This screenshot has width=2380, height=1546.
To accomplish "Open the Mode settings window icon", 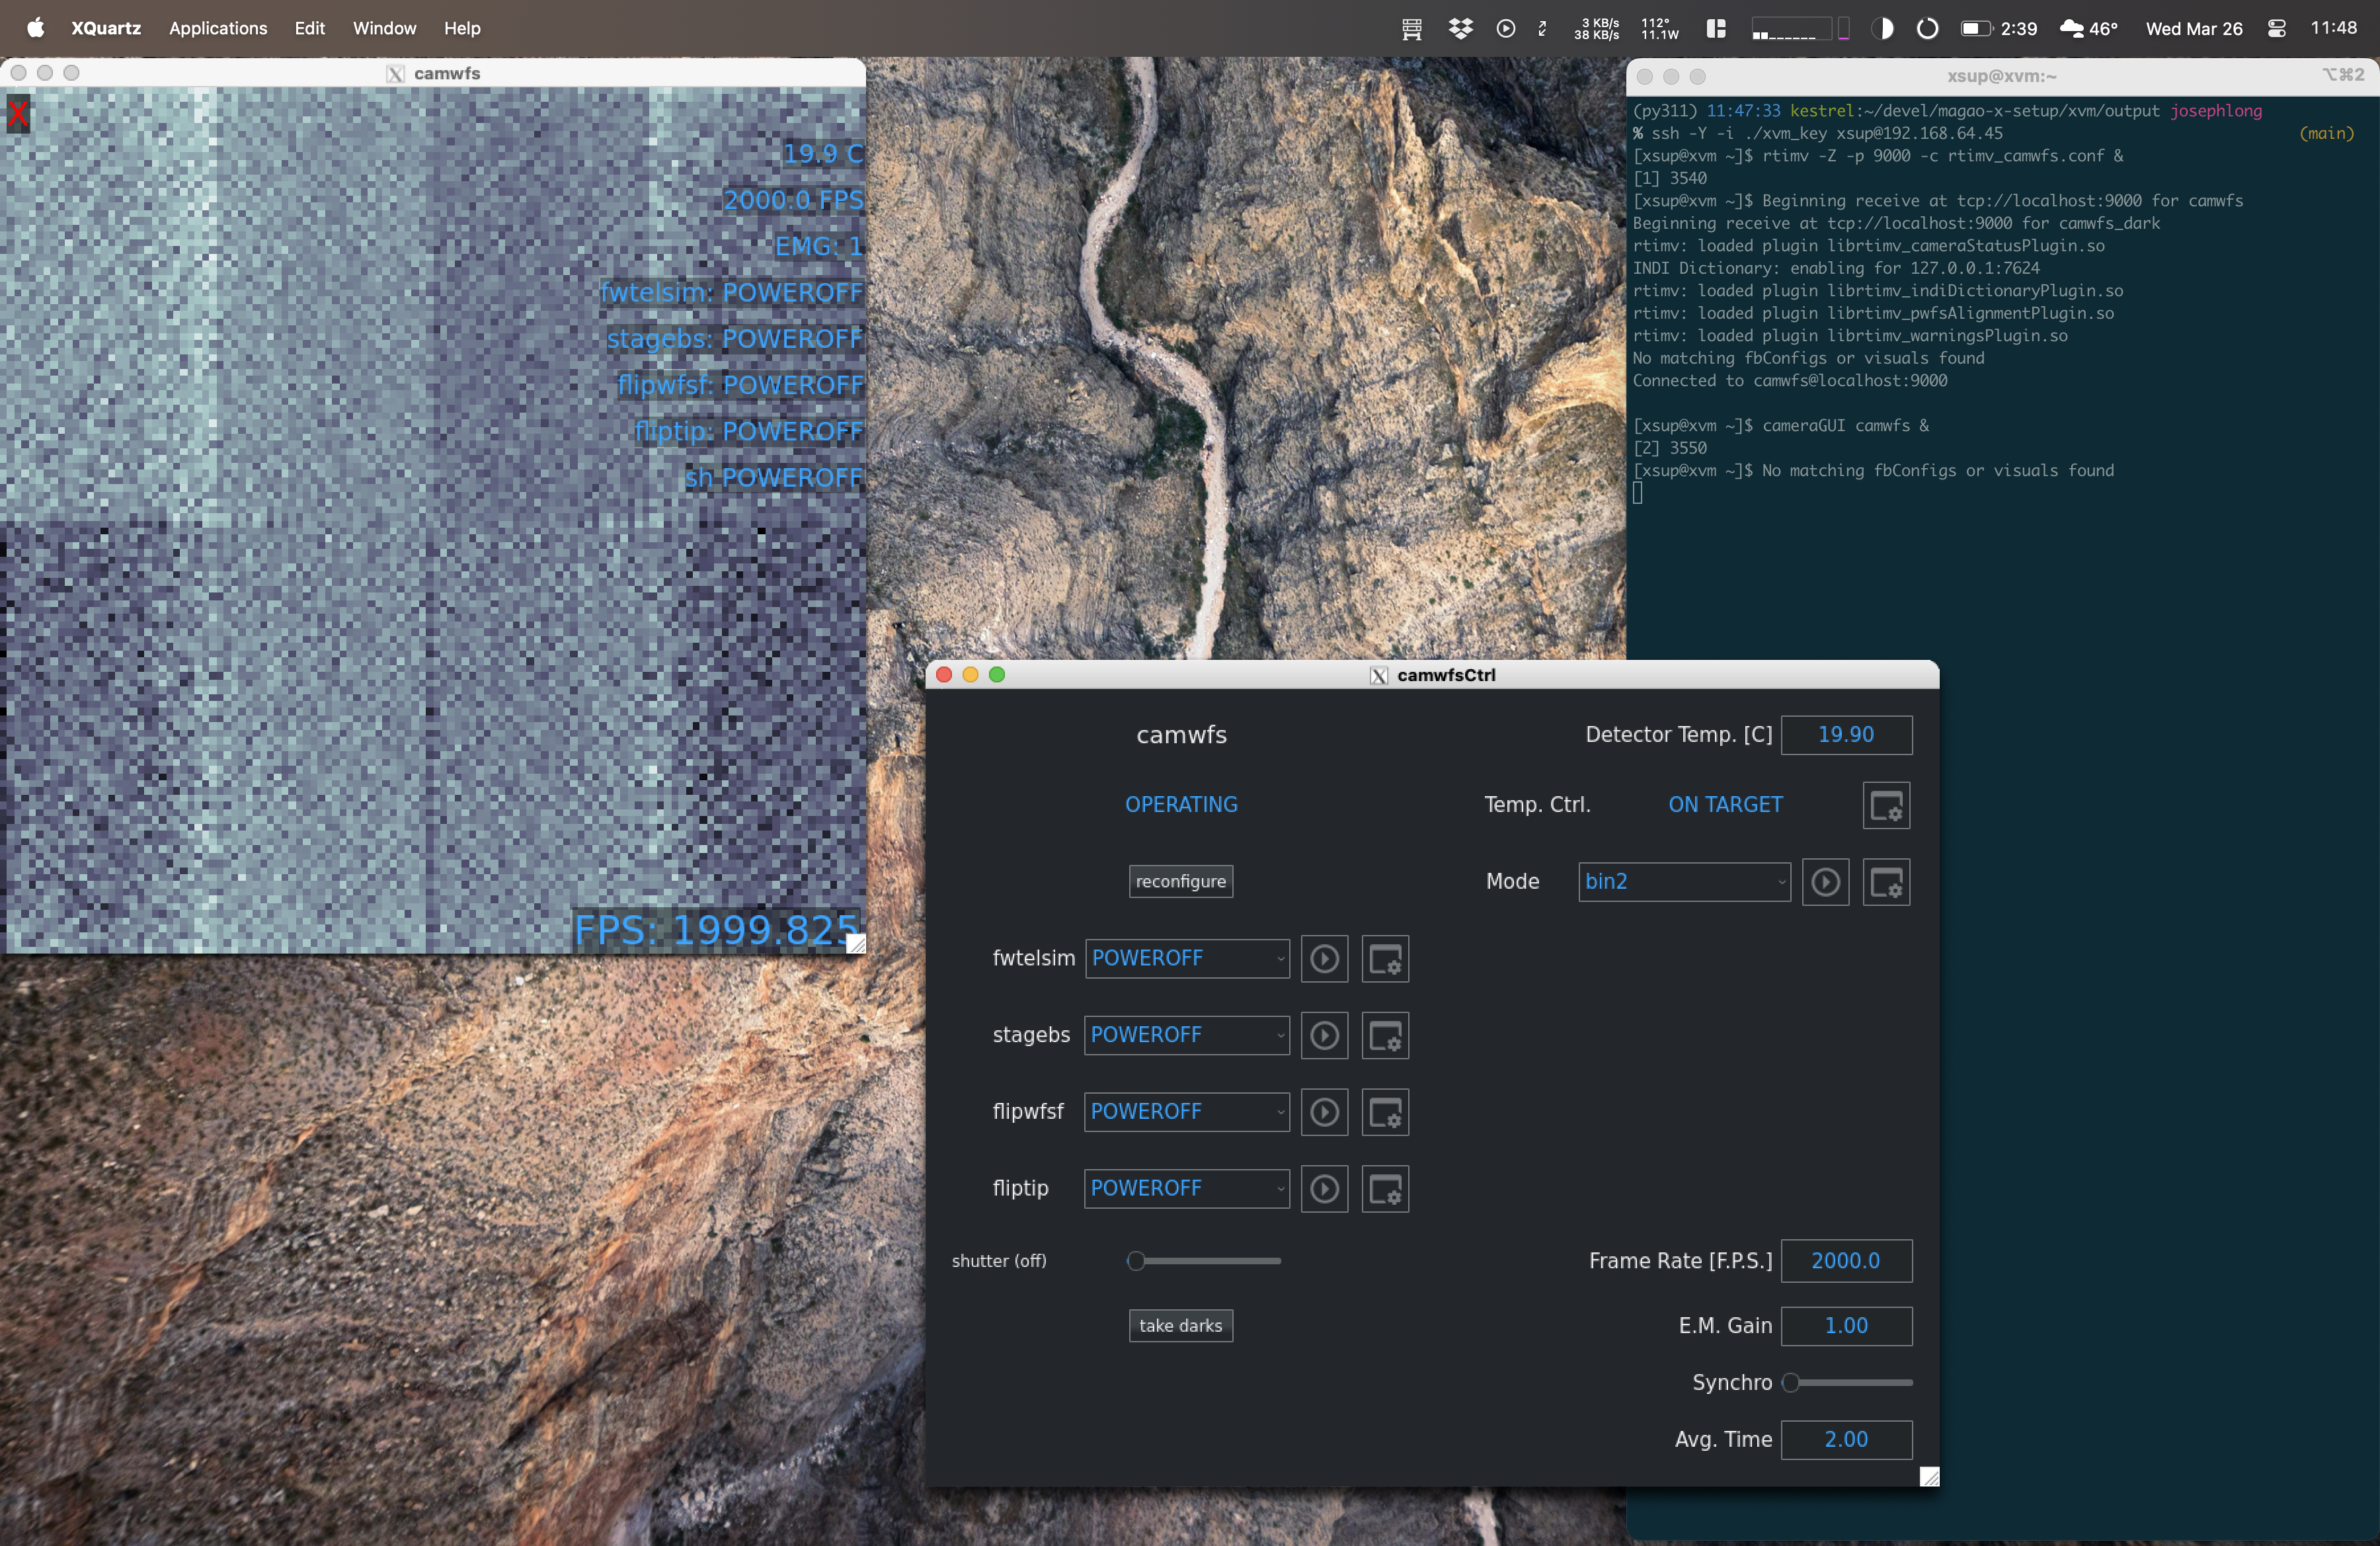I will pyautogui.click(x=1886, y=882).
